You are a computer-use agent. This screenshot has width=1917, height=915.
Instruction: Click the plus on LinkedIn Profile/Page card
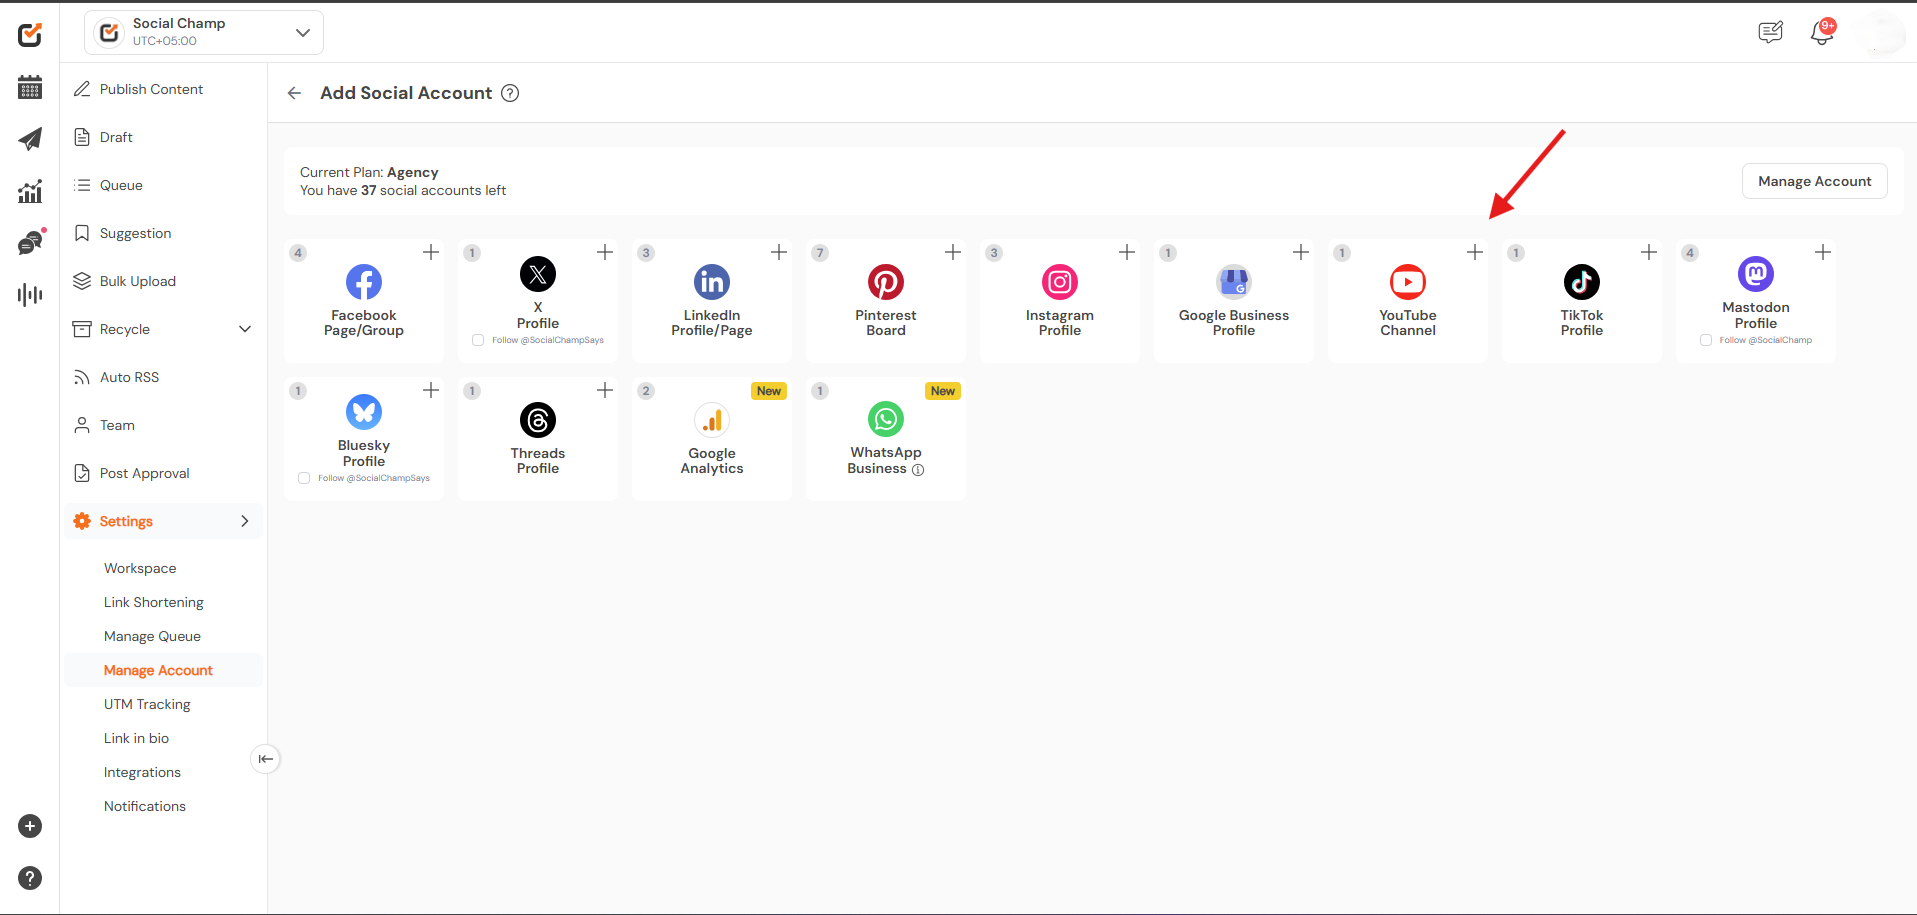point(779,252)
